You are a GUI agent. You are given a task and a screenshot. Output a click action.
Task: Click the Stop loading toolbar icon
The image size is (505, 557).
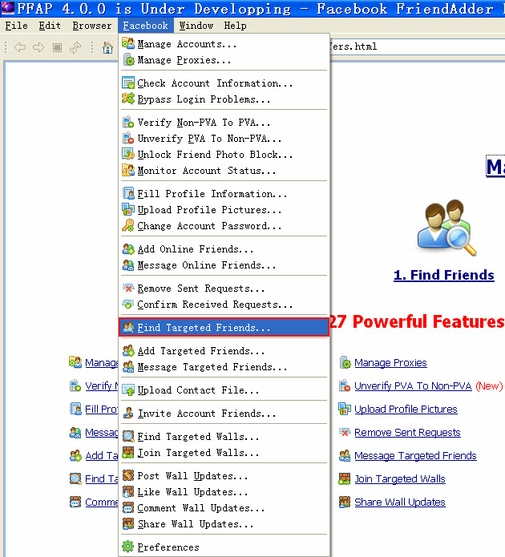(57, 47)
